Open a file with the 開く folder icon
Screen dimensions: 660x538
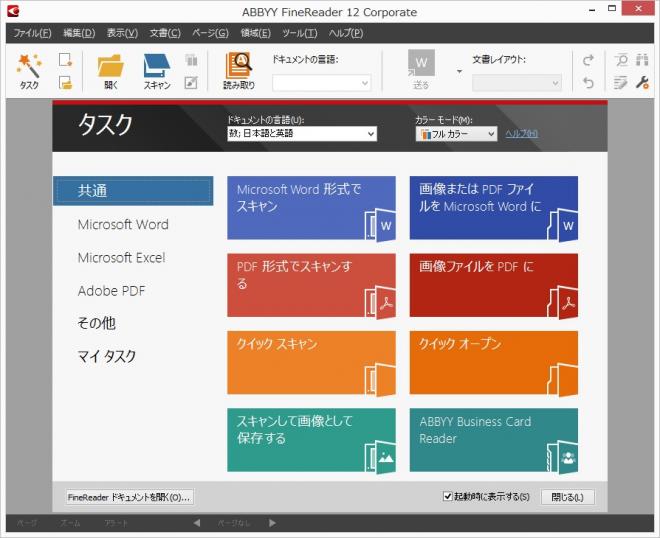(x=111, y=66)
